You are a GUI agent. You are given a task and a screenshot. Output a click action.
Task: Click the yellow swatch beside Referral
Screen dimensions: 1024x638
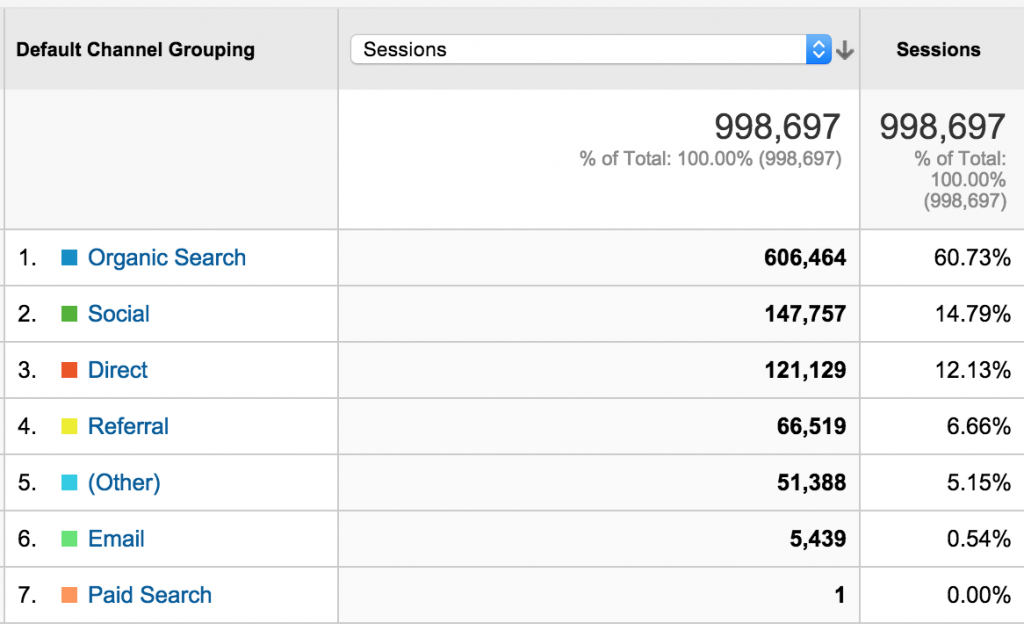click(70, 426)
